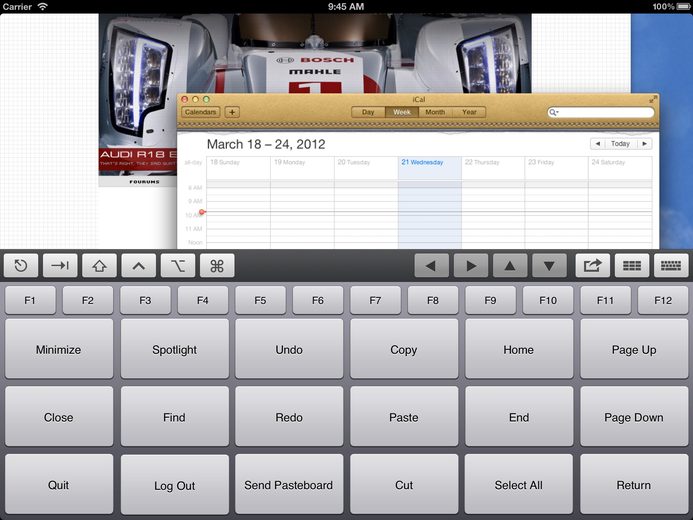Screen dimensions: 693x520
Task: Select the 19 Monday column header
Action: [289, 162]
